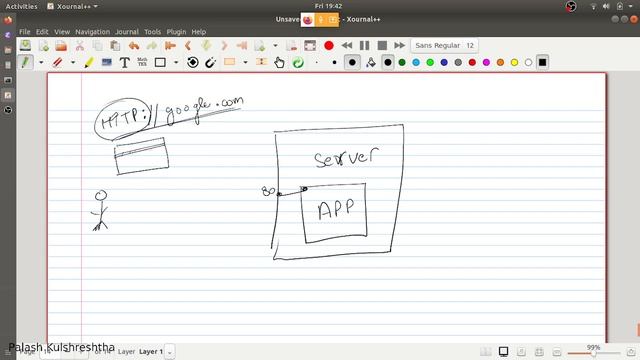The image size is (640, 360).
Task: Select the rectangular region selection tool
Action: click(x=229, y=62)
